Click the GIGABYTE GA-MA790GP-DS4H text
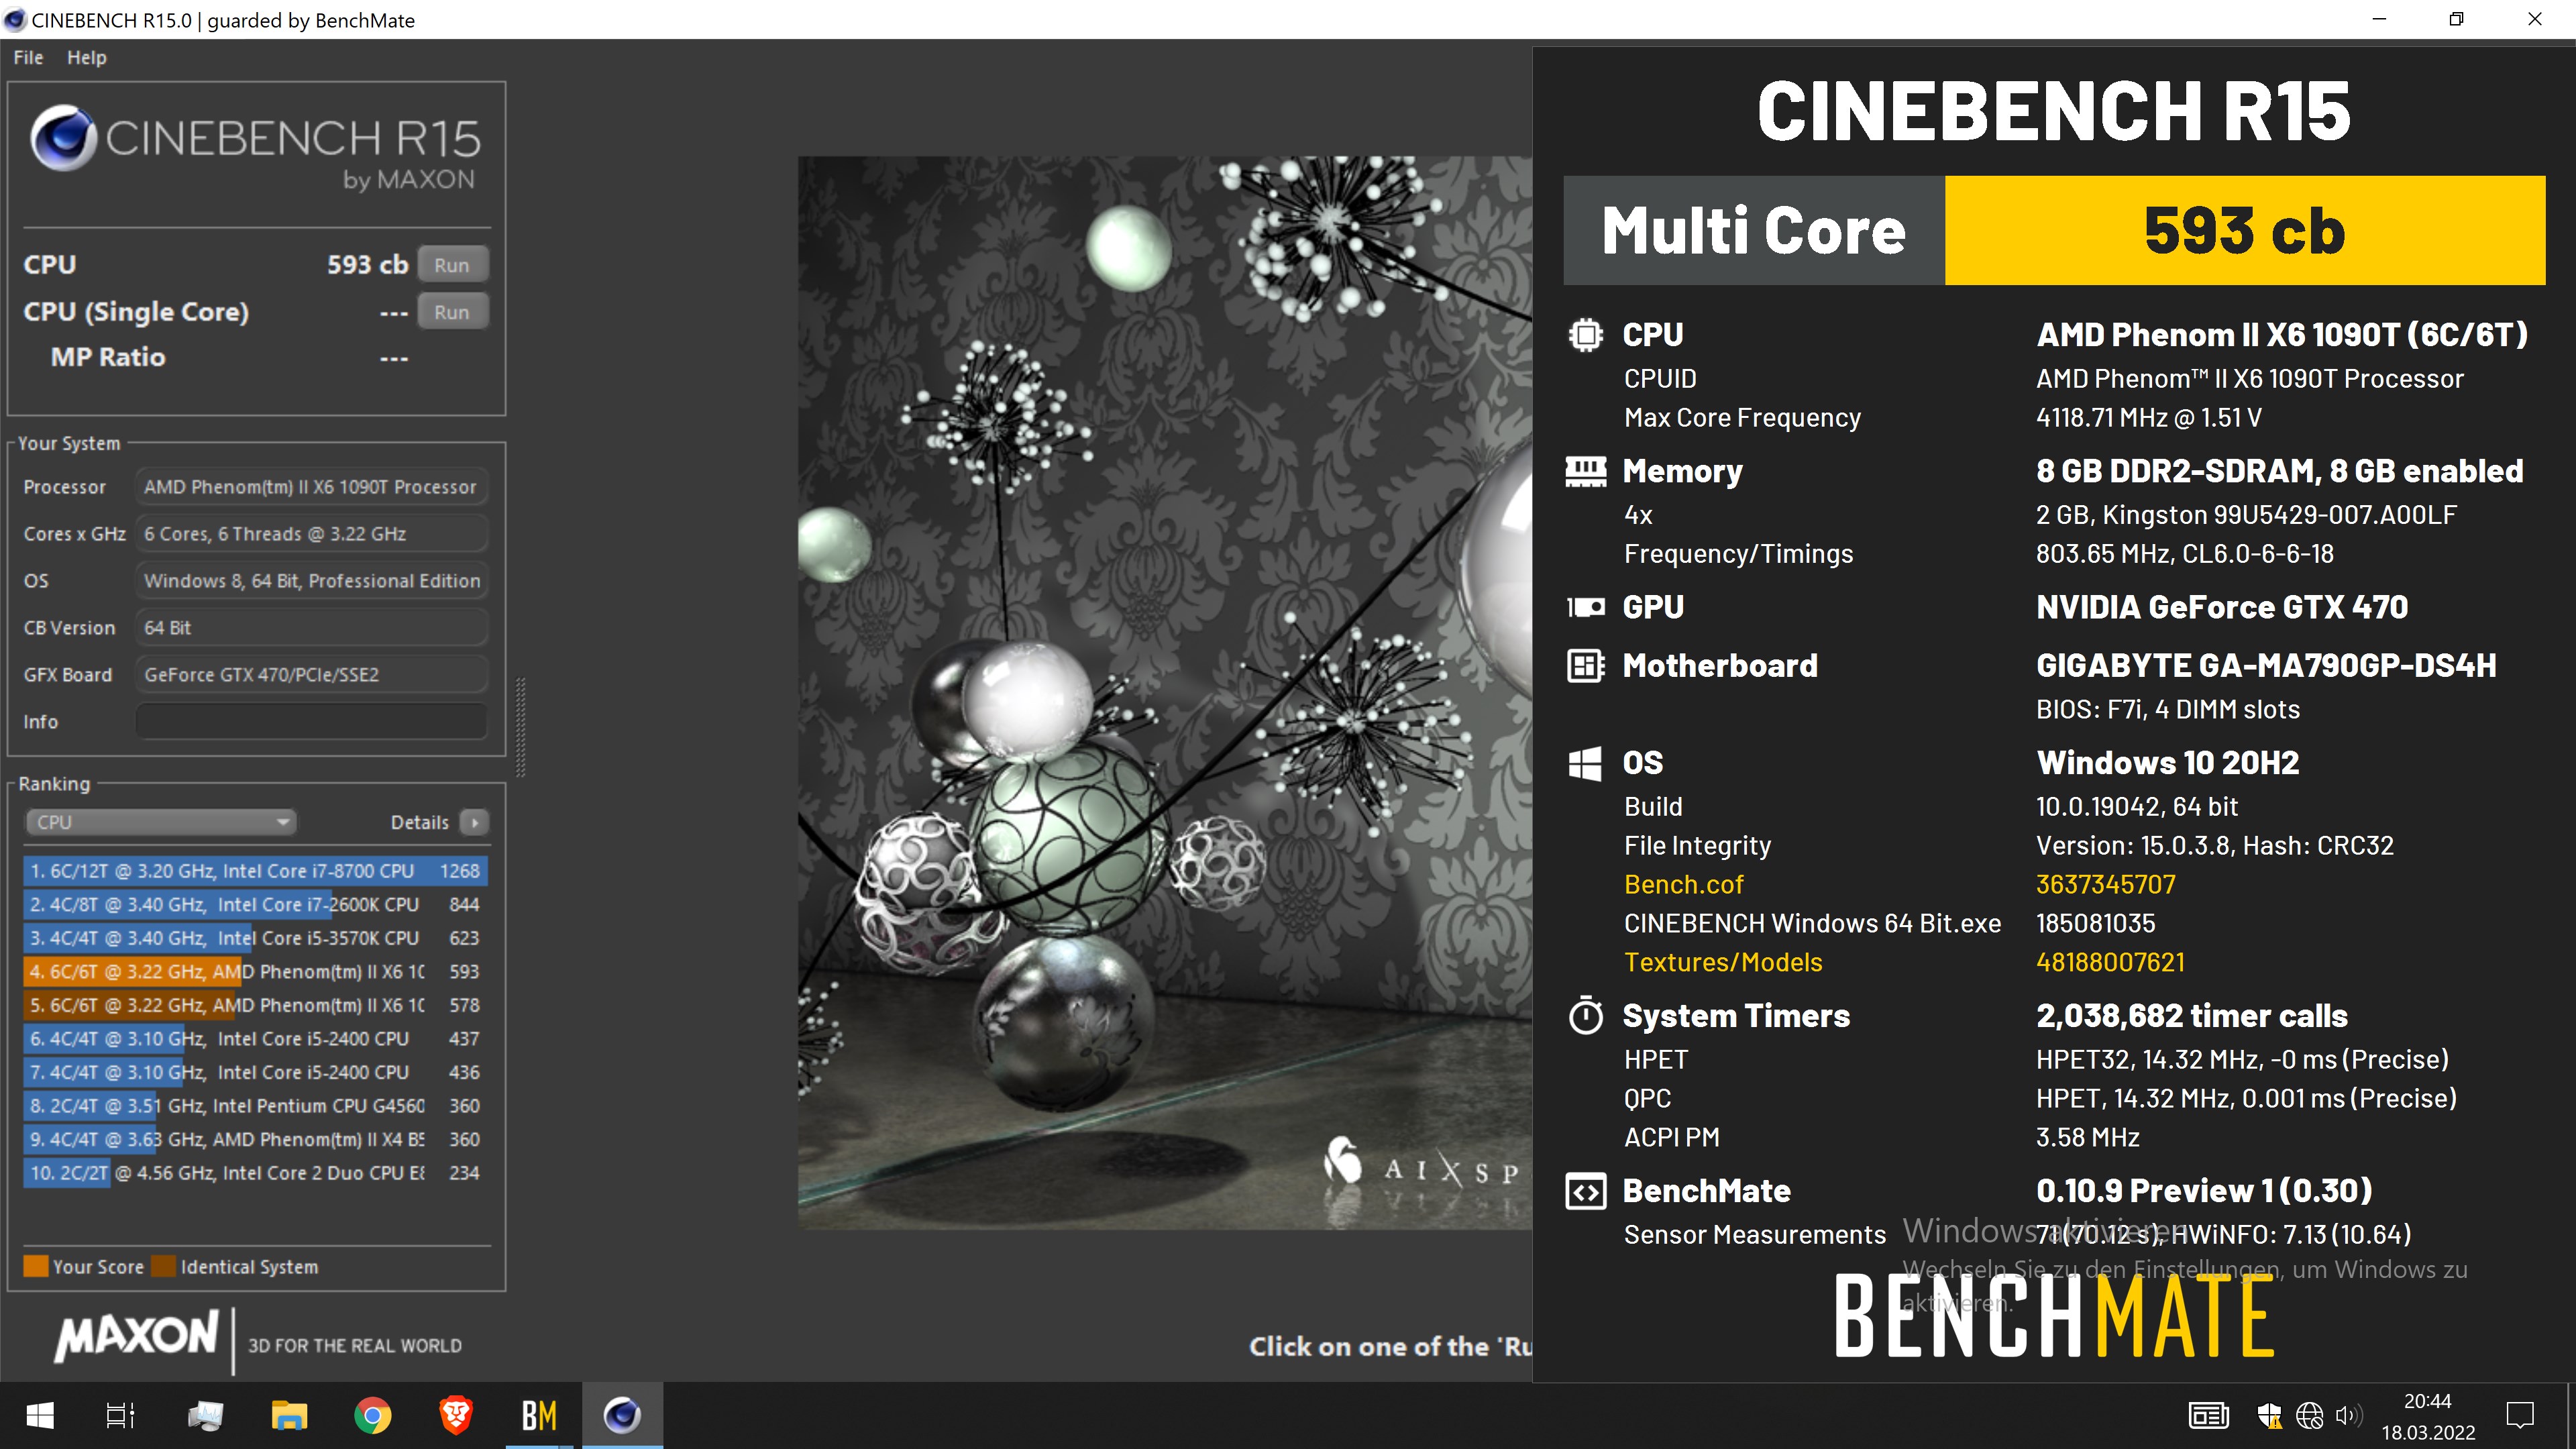2576x1449 pixels. (2266, 665)
